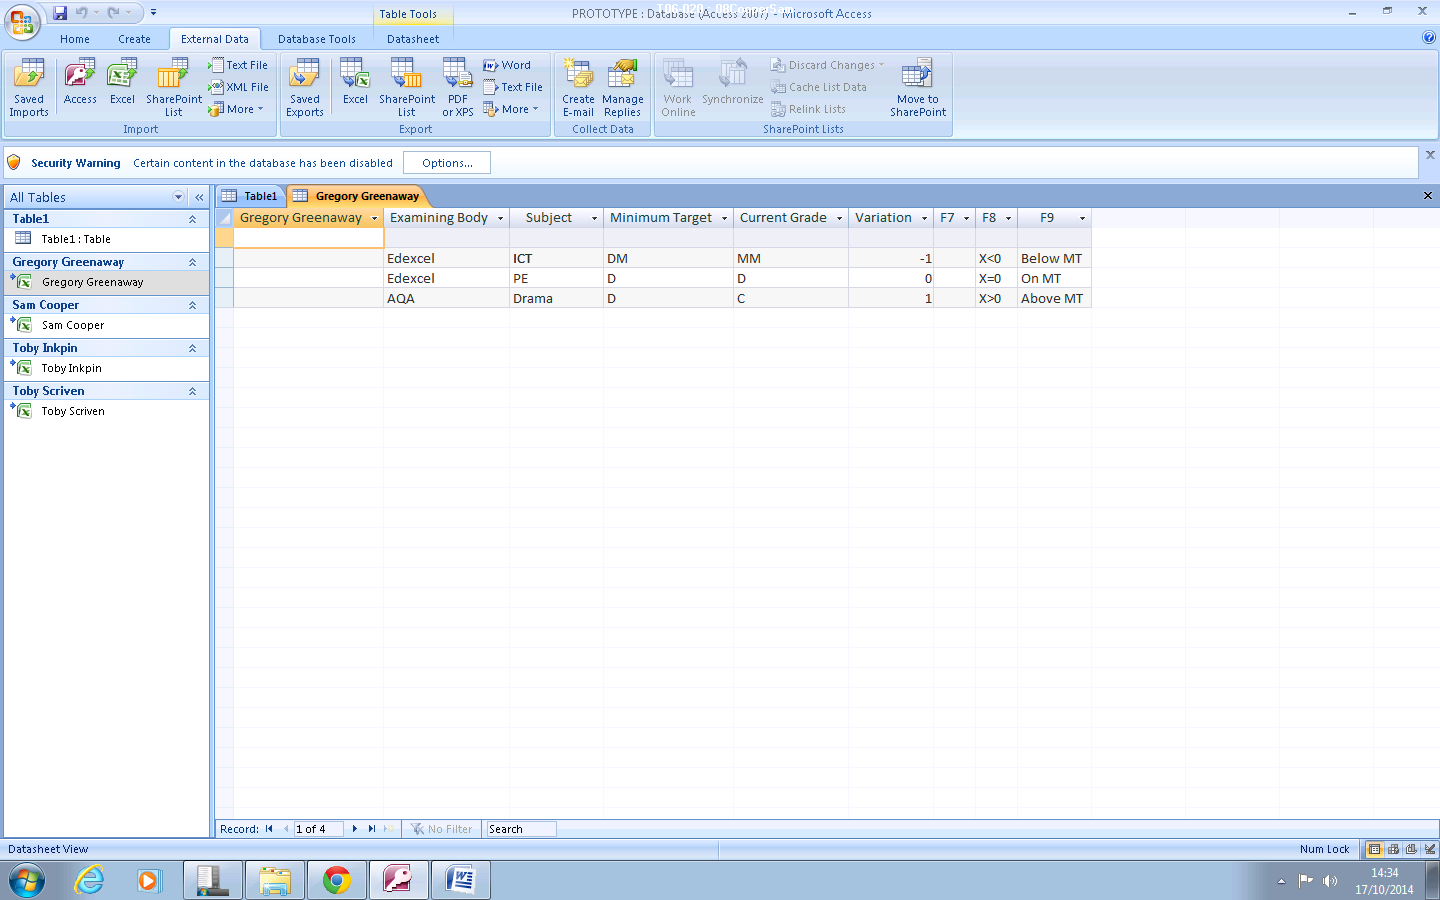Open Current Grade column filter dropdown
1440x900 pixels.
(839, 218)
